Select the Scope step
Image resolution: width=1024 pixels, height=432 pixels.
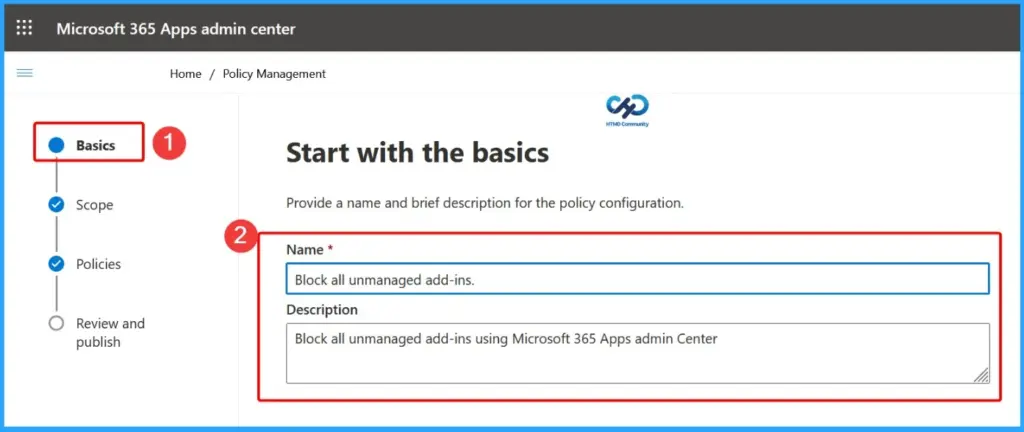pos(95,205)
